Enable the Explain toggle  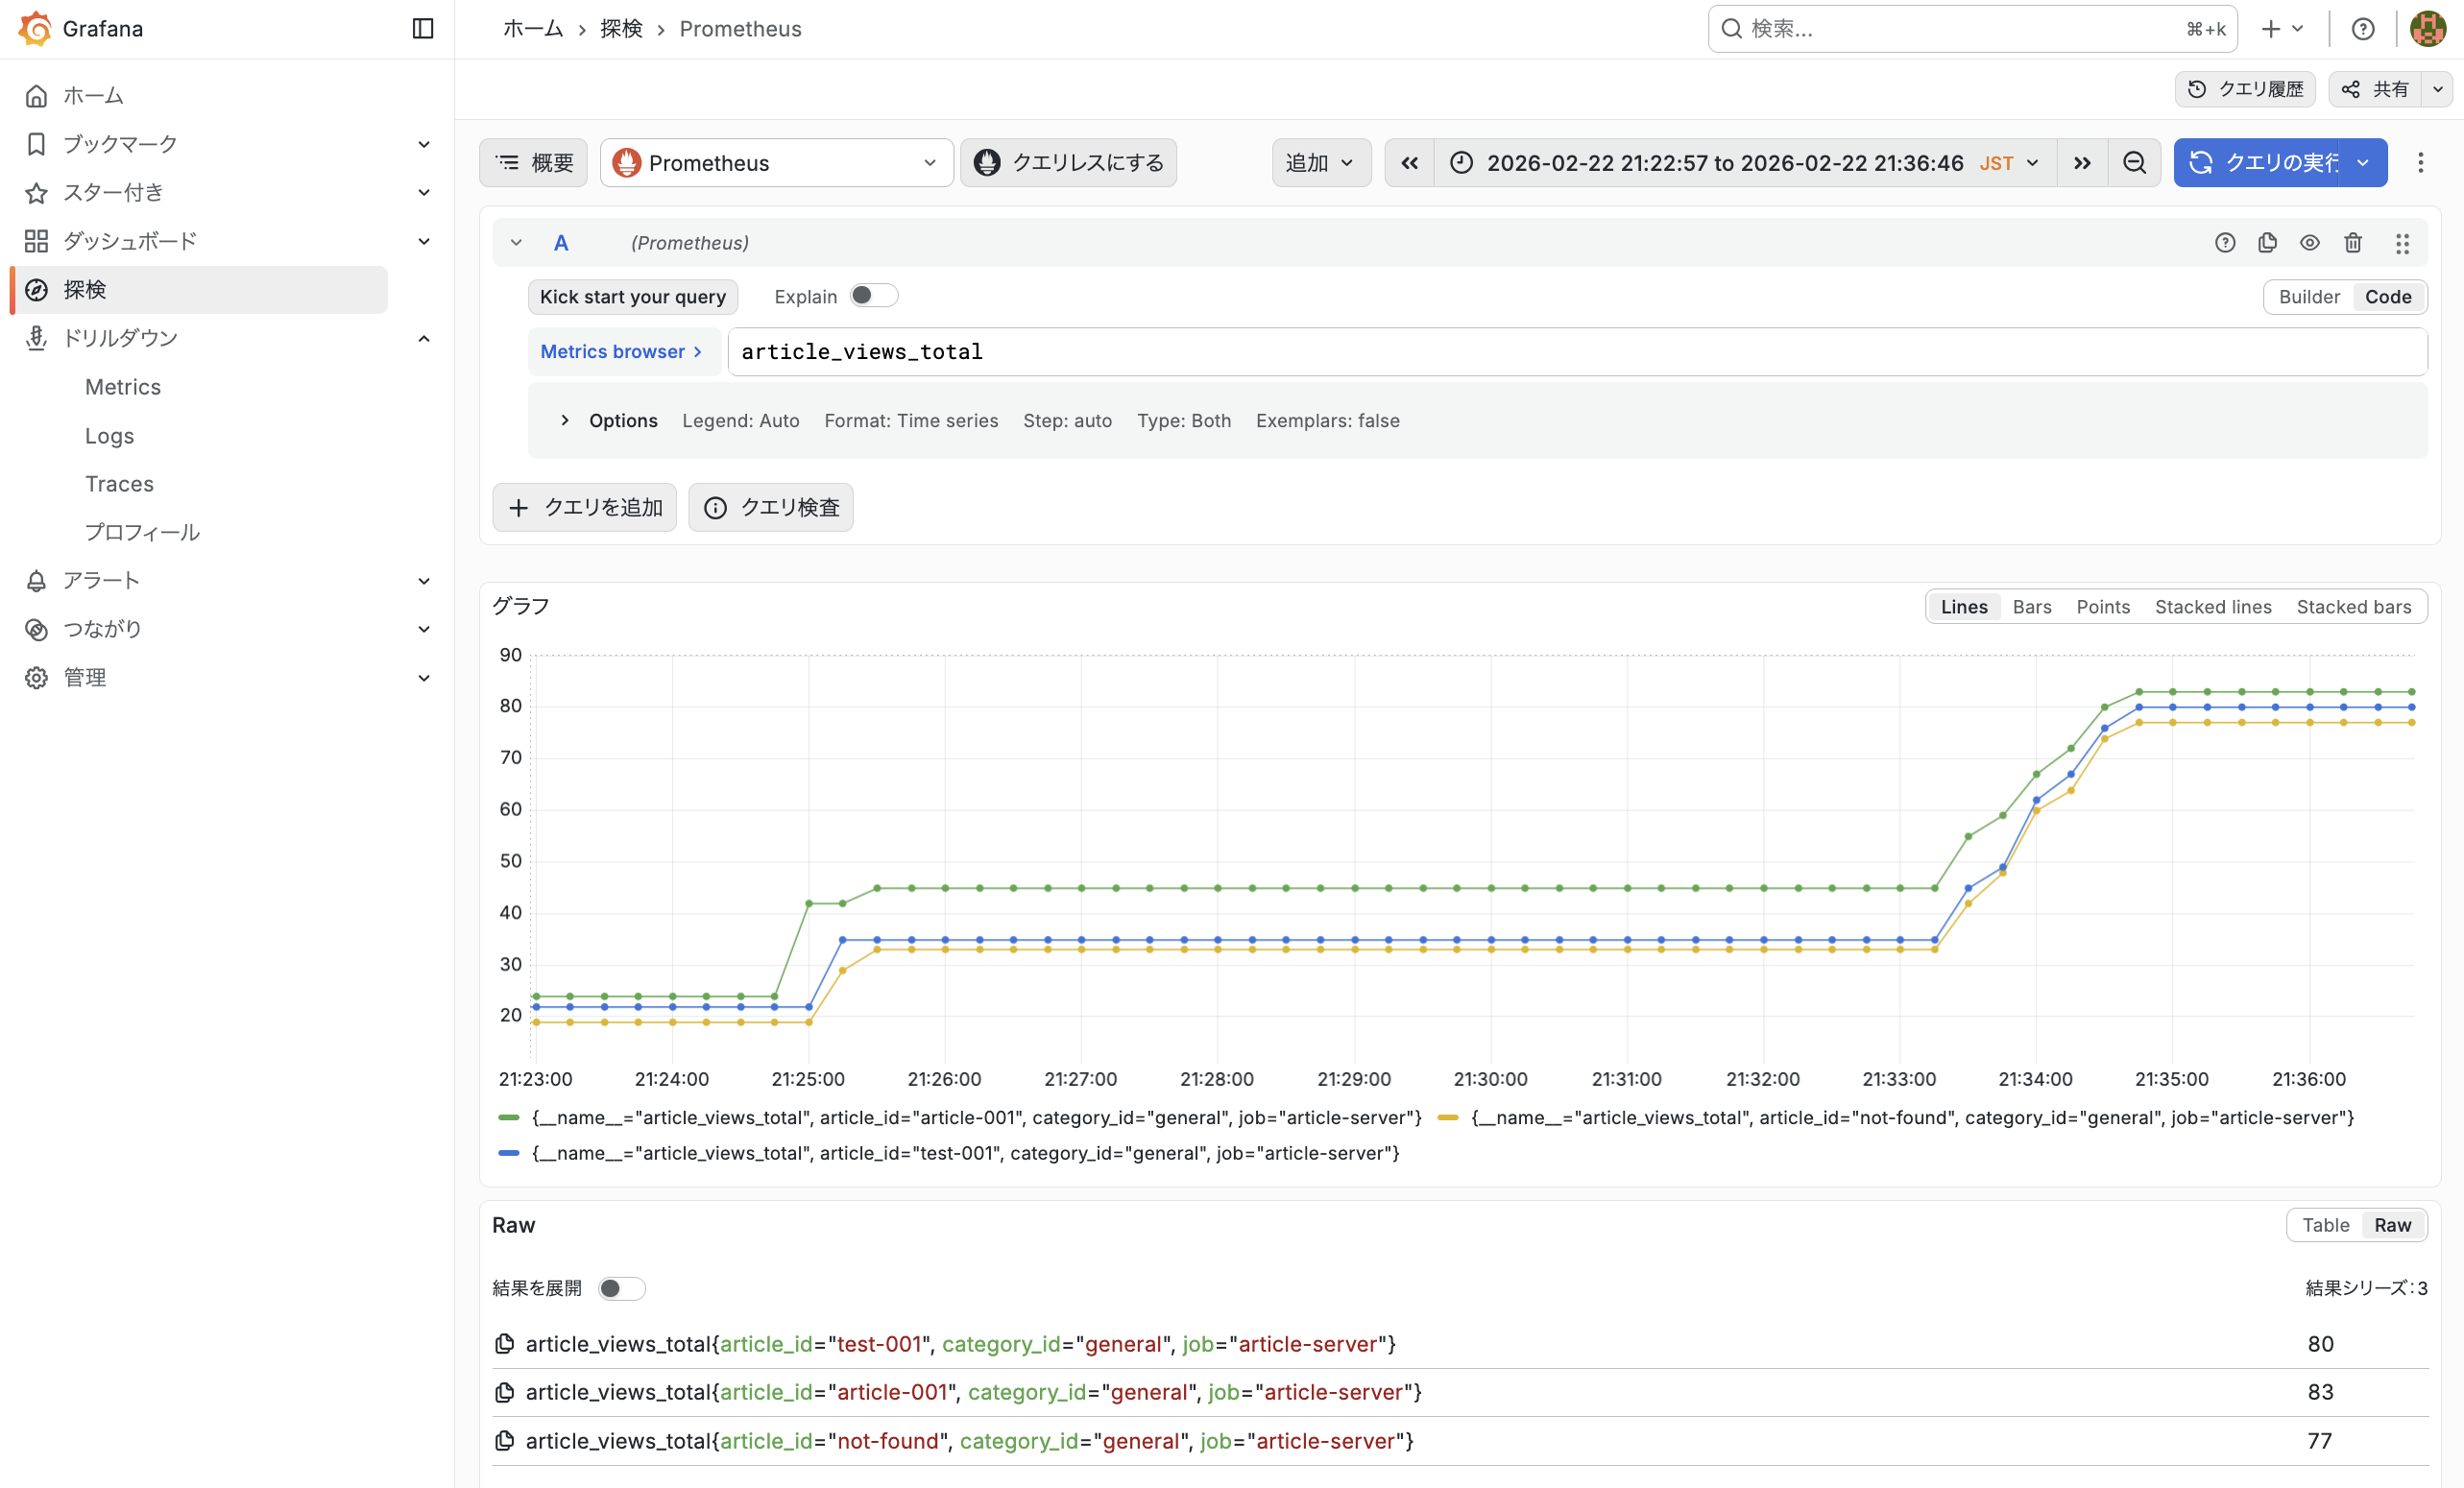click(873, 296)
